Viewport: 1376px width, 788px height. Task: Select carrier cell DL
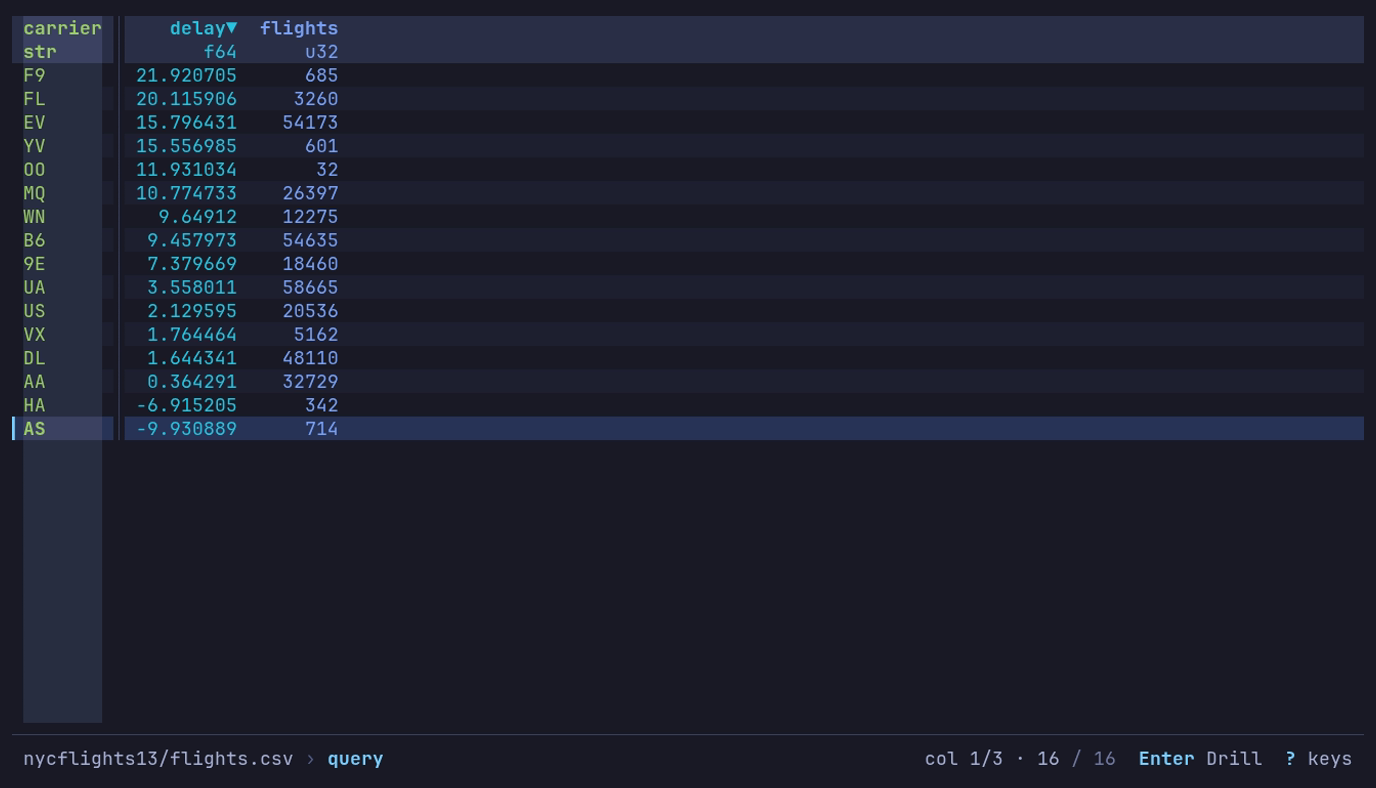point(34,358)
